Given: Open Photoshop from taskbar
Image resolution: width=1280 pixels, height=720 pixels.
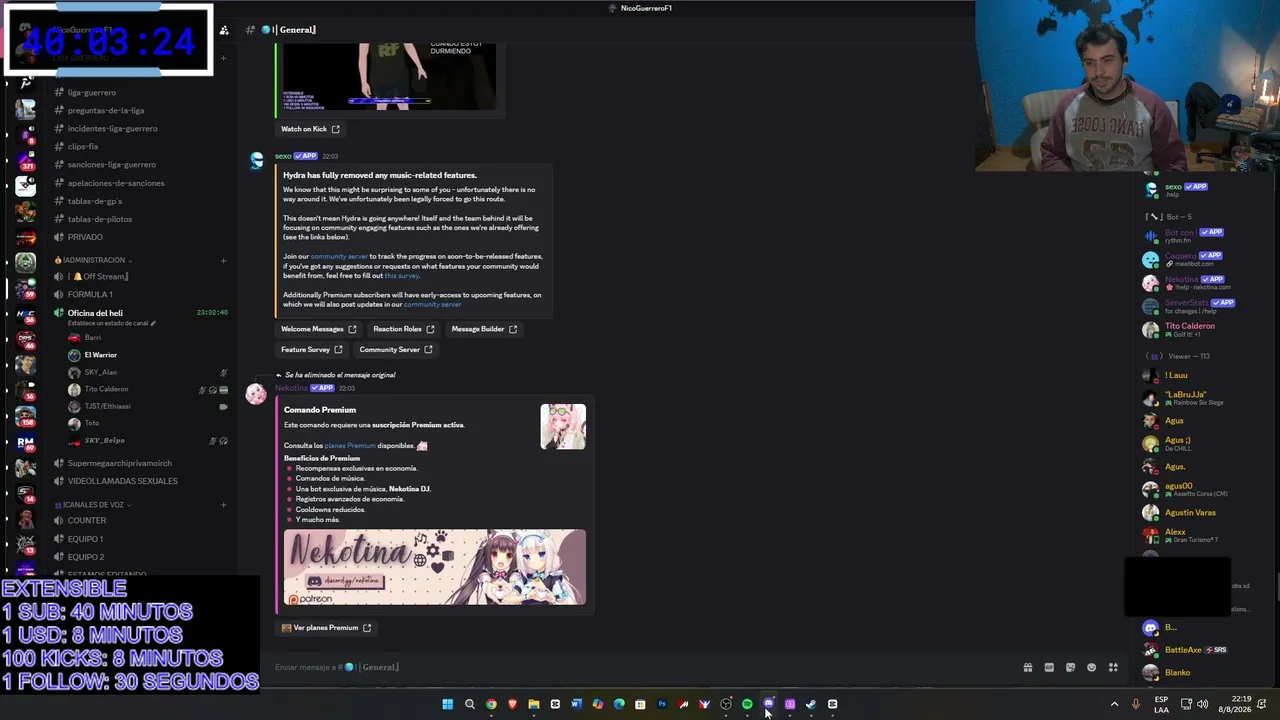Looking at the screenshot, I should [x=661, y=704].
